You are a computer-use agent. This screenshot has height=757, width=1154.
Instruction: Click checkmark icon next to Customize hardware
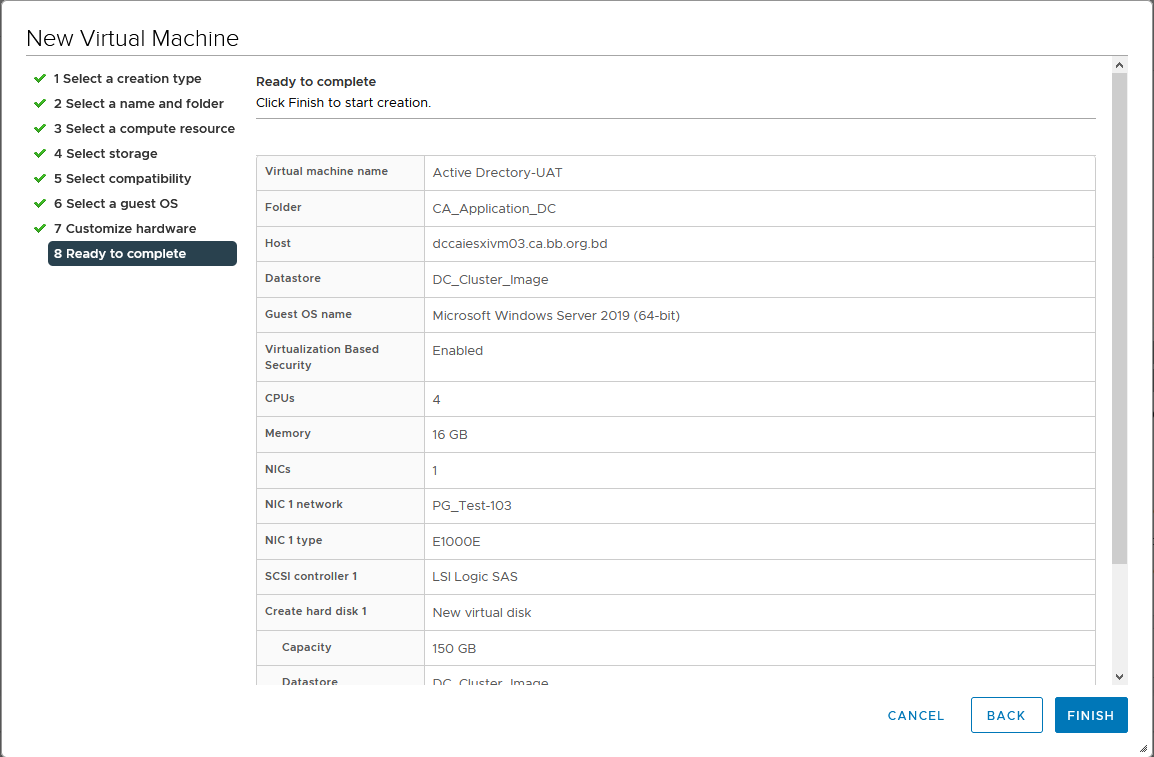(x=40, y=228)
